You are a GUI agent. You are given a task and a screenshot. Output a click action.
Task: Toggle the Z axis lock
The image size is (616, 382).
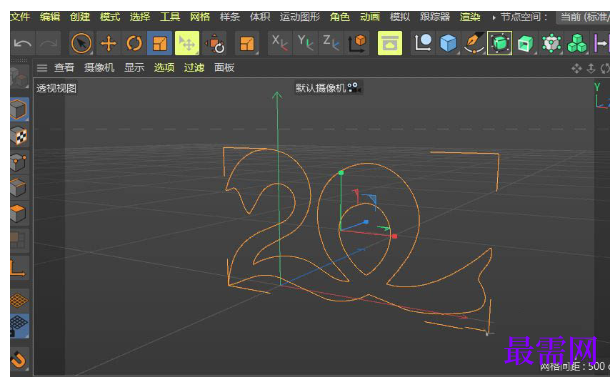click(x=331, y=43)
